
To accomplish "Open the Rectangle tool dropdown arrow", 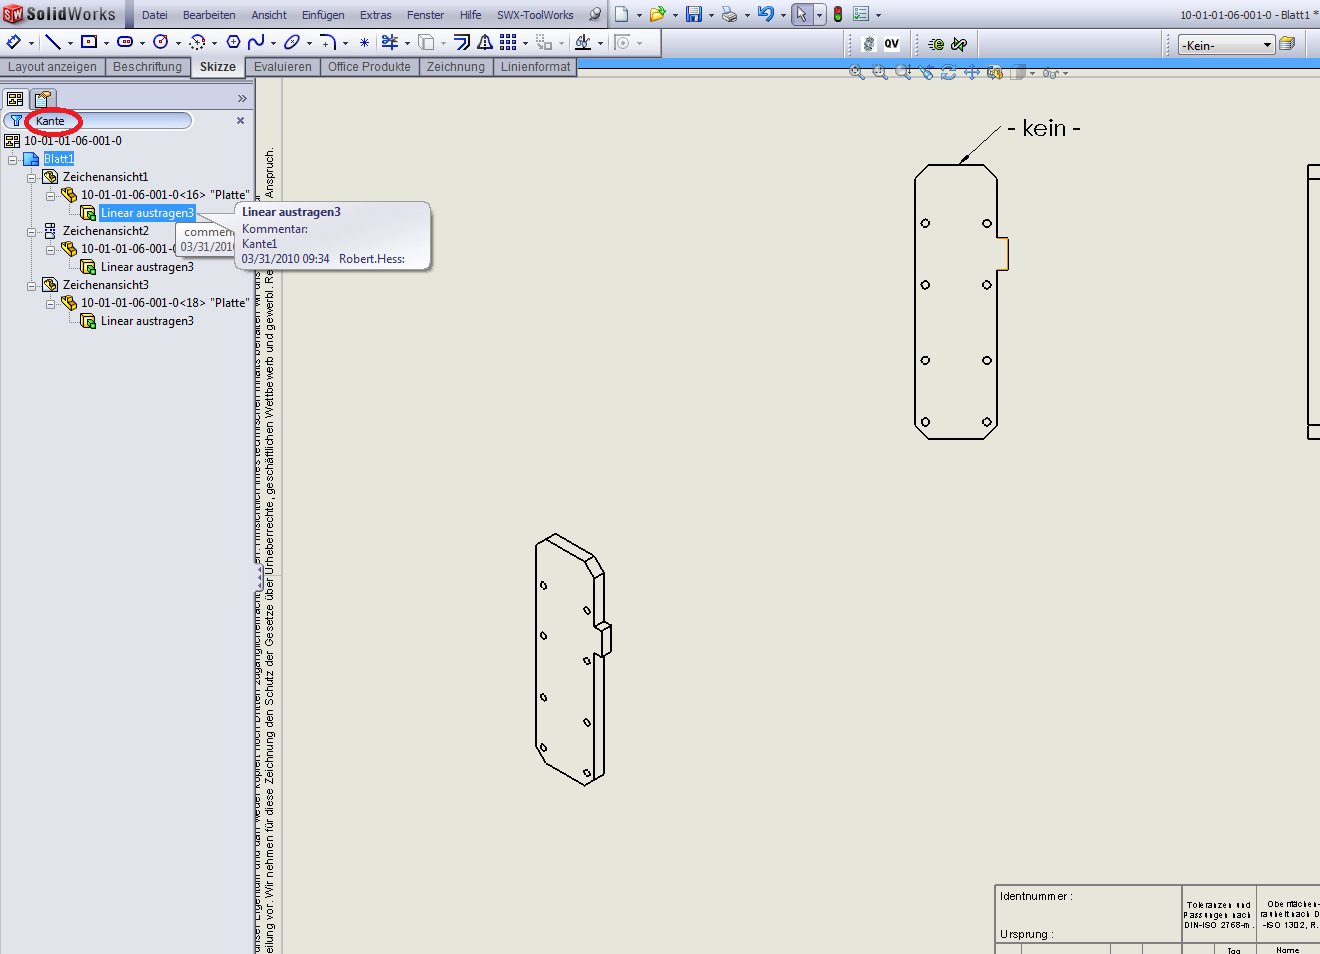I will pos(106,43).
